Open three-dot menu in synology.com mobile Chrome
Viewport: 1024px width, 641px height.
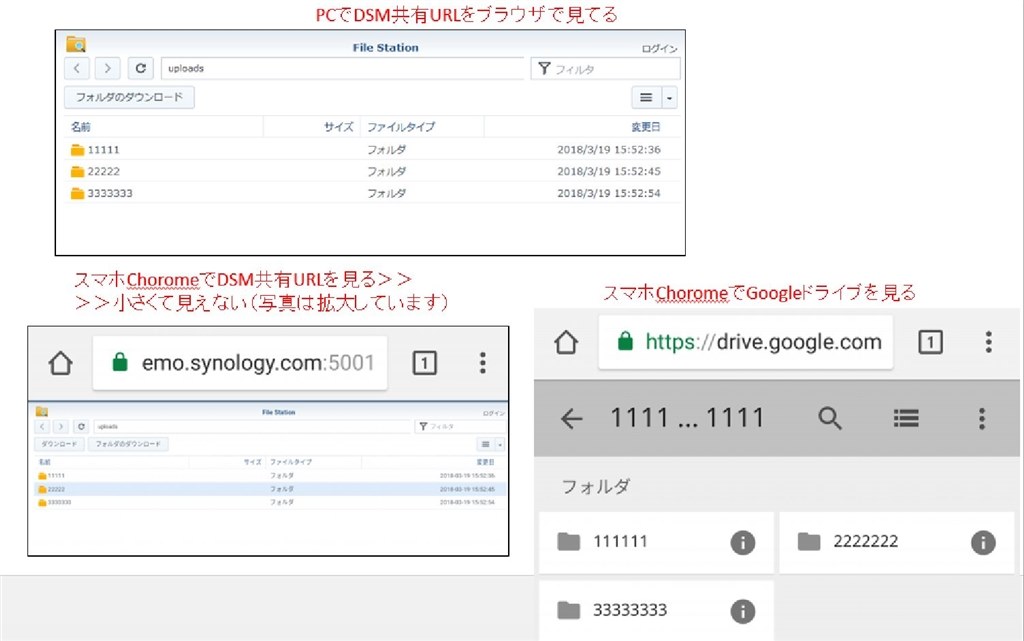coord(483,363)
